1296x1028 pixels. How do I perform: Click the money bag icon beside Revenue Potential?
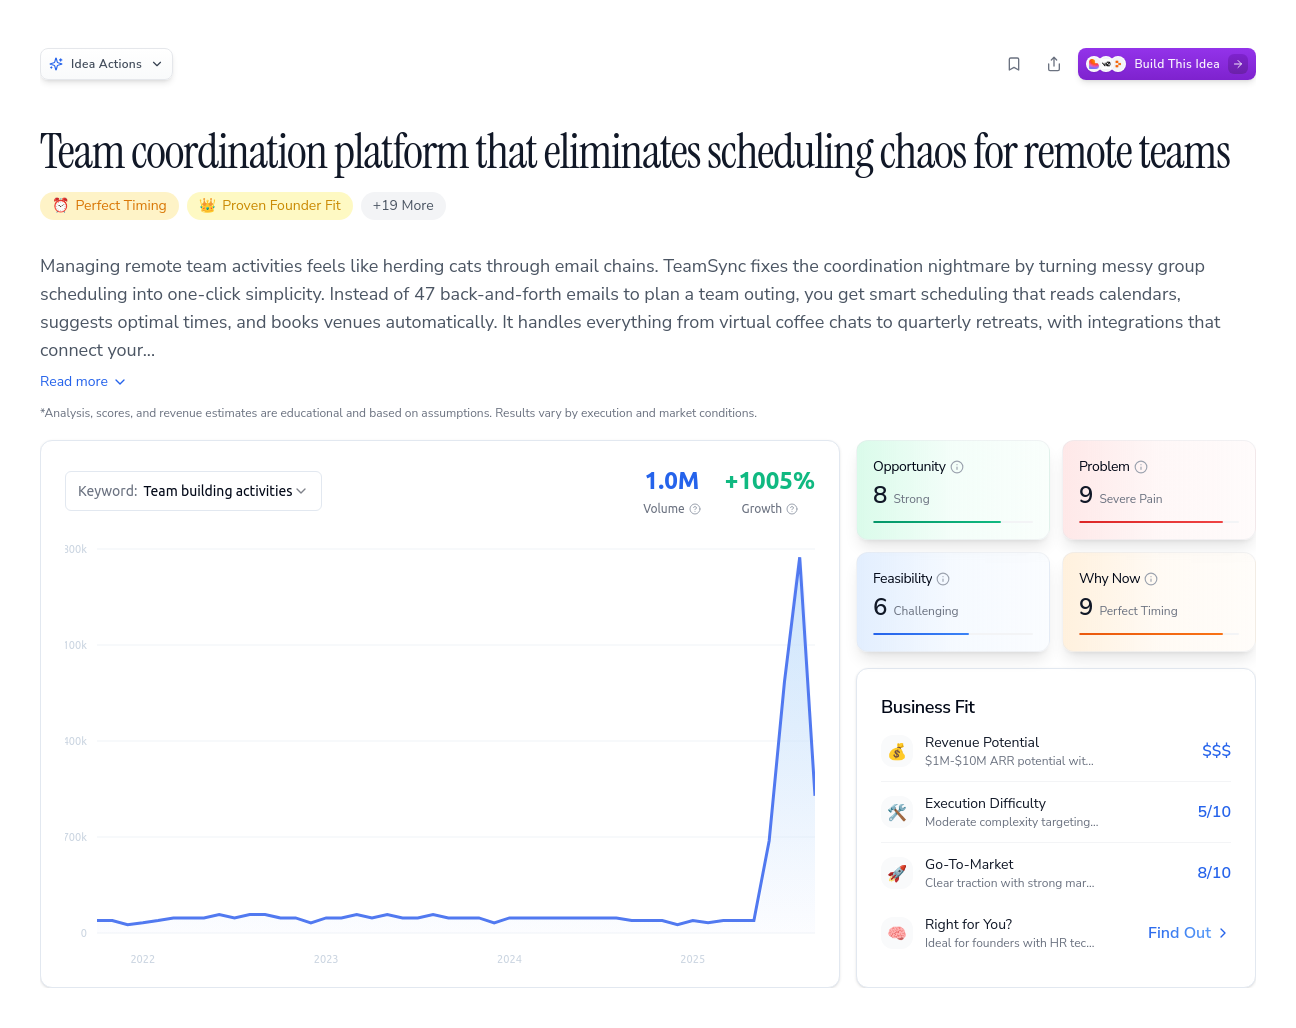pyautogui.click(x=897, y=751)
